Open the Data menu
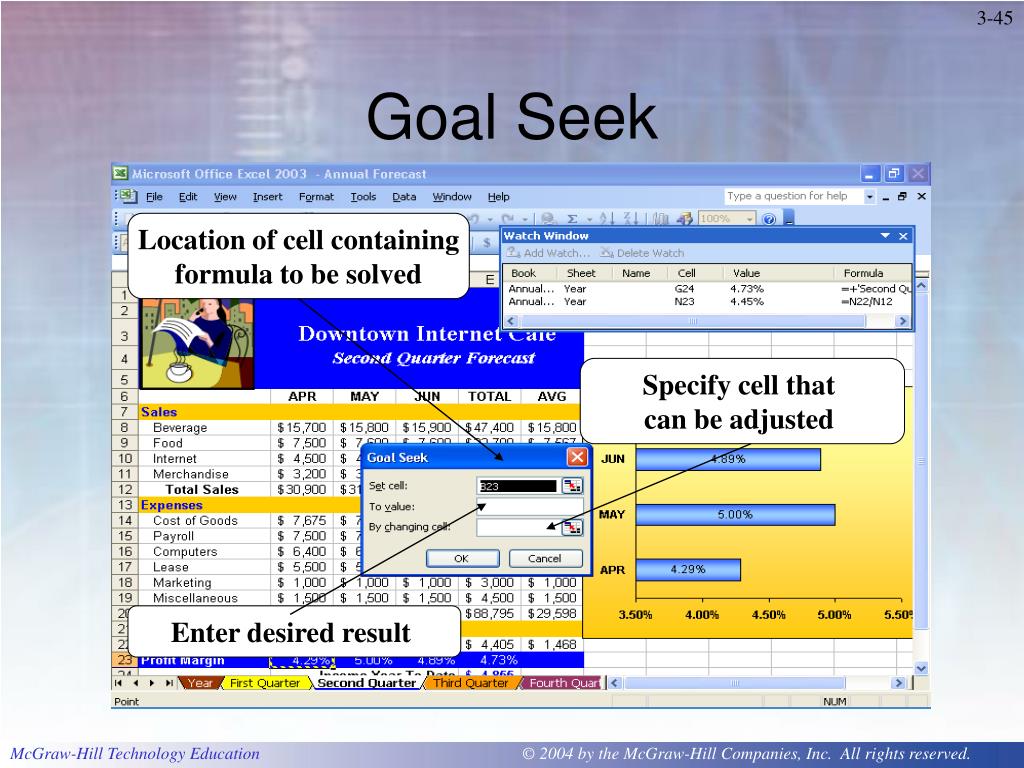Screen dimensions: 1024x768 (404, 197)
